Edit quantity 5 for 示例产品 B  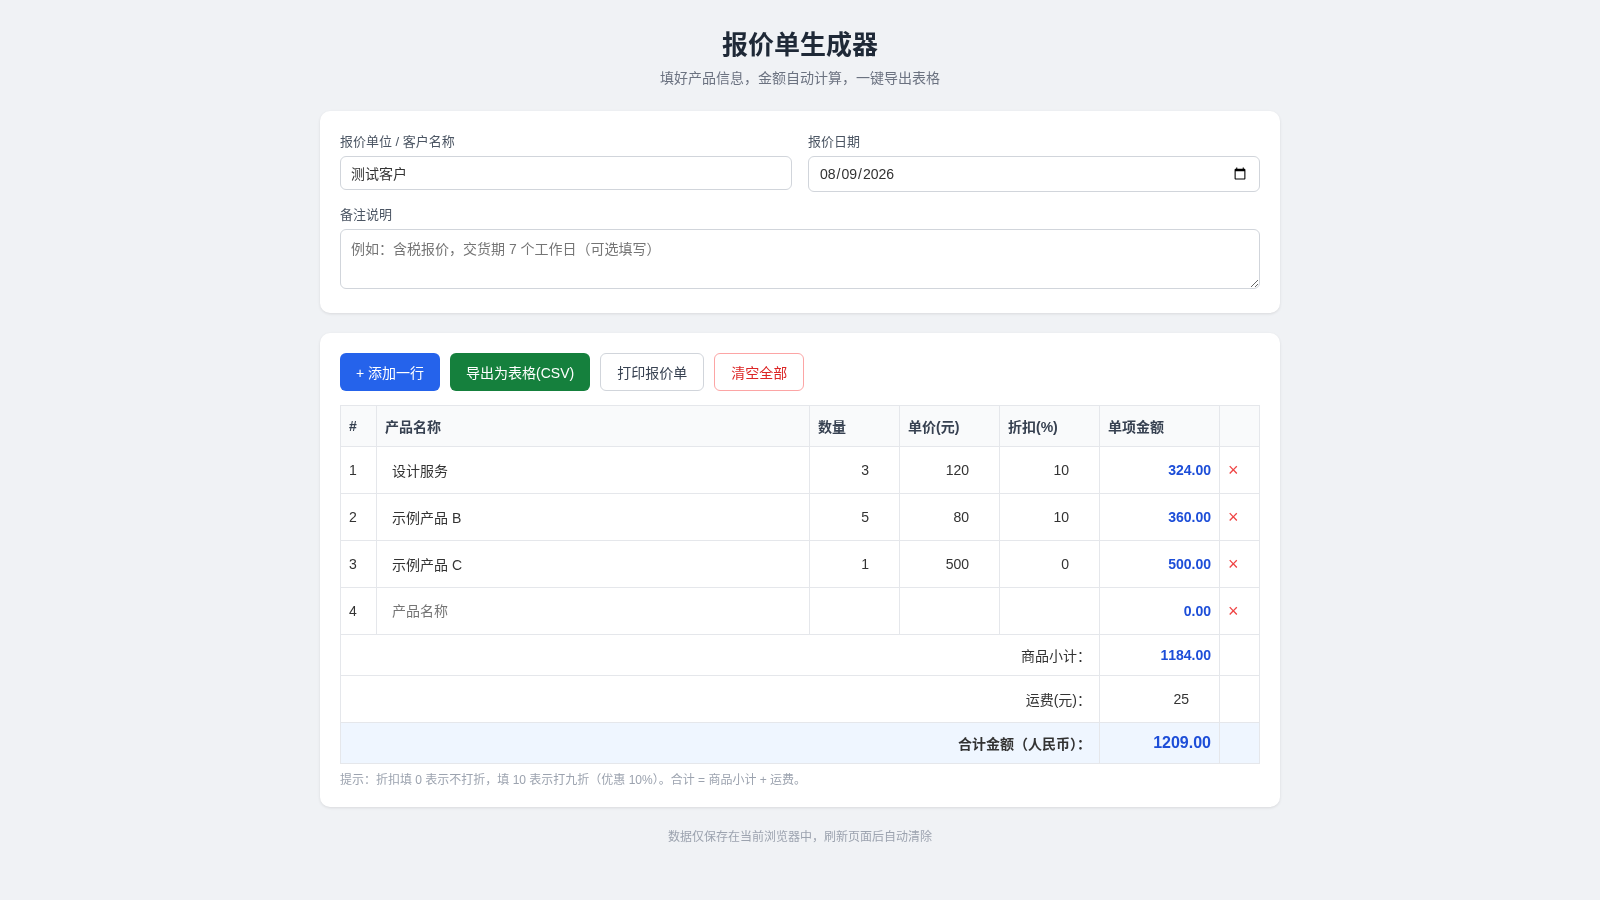[854, 517]
